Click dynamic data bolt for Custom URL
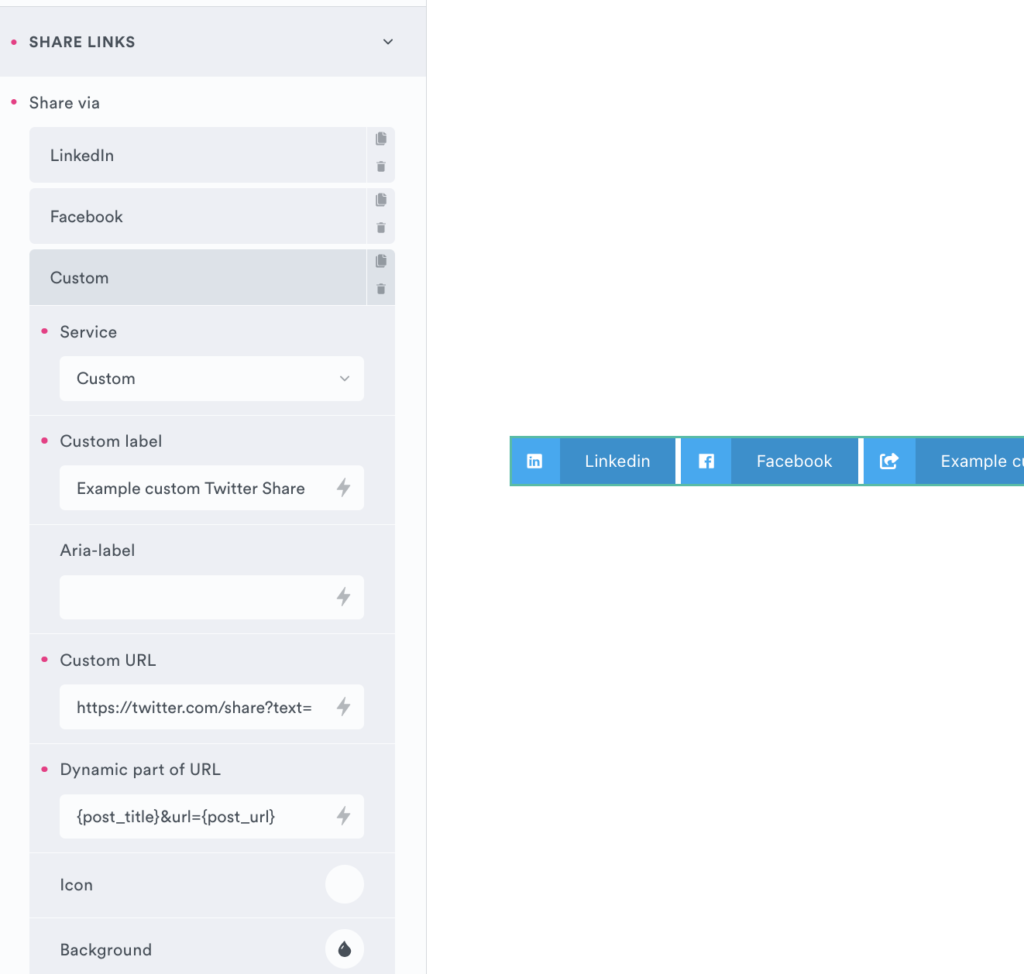The height and width of the screenshot is (974, 1024). click(343, 707)
